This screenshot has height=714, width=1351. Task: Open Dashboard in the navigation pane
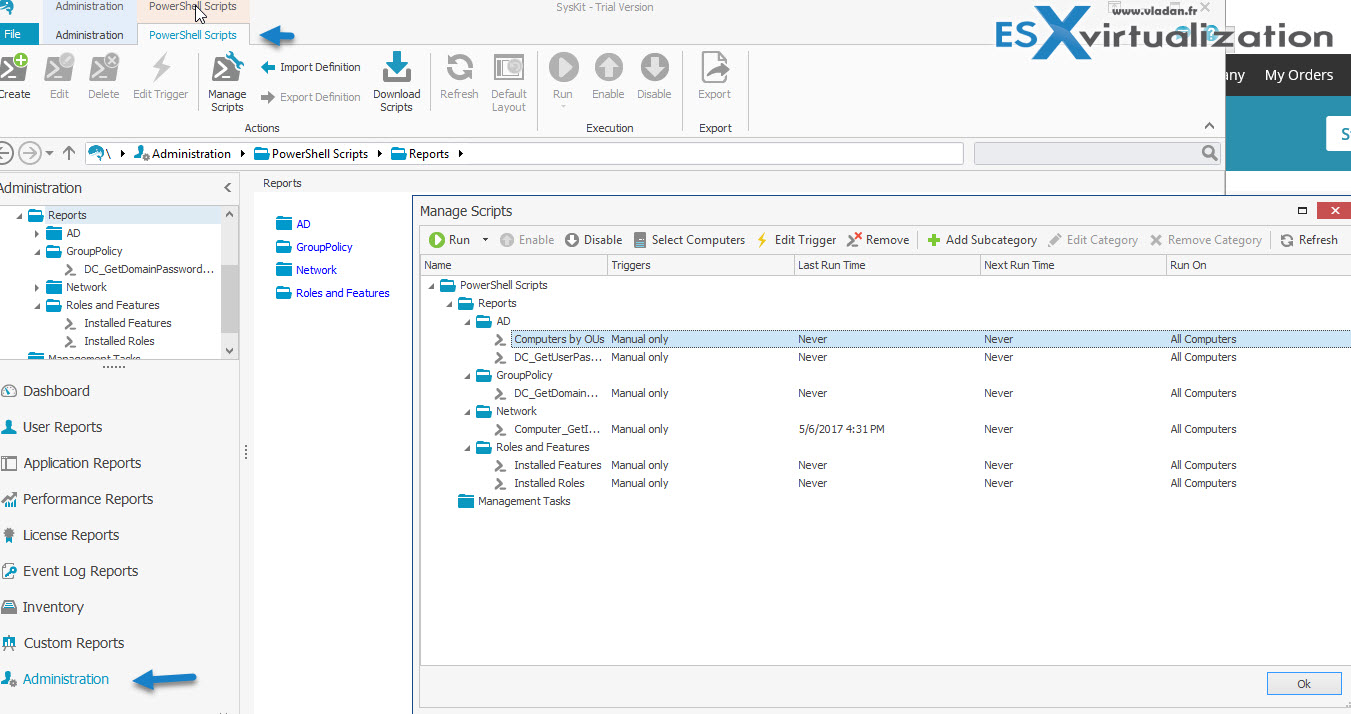click(56, 391)
